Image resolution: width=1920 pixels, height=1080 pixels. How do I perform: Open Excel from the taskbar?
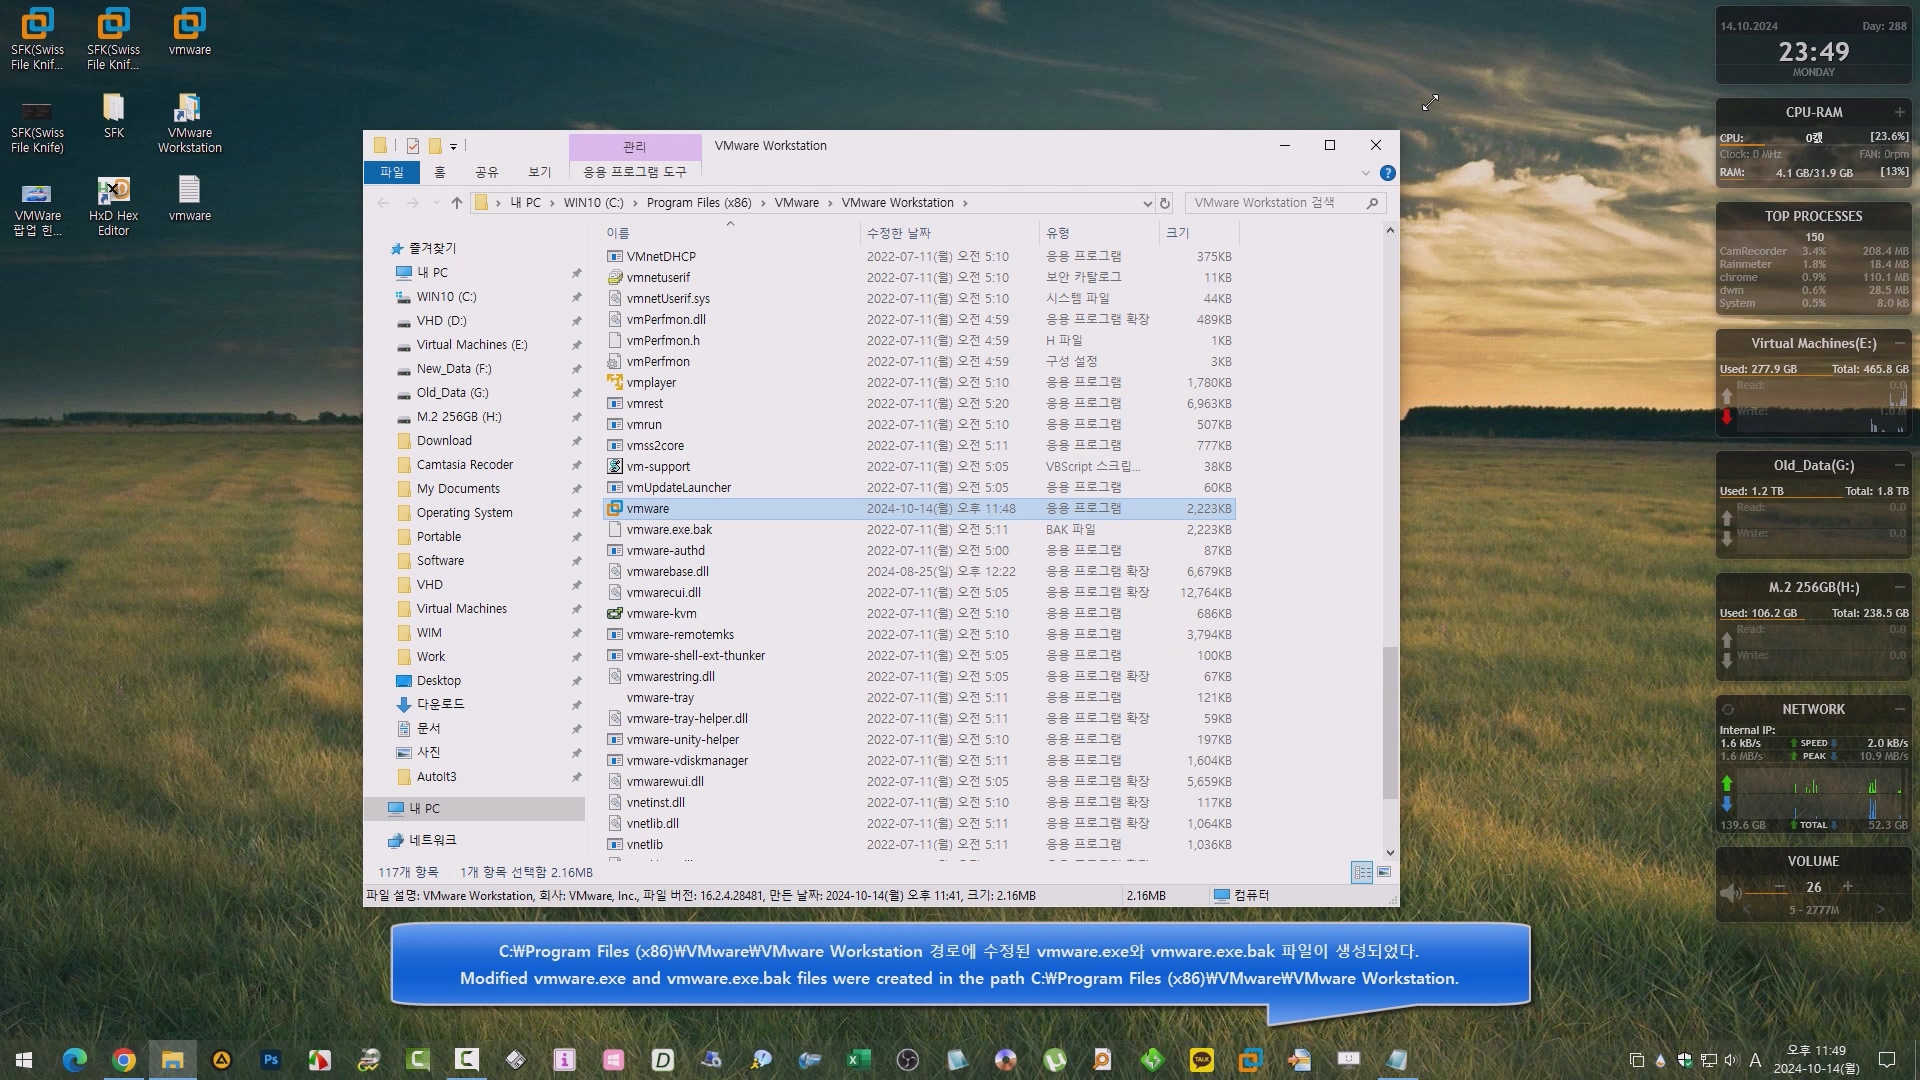(858, 1059)
